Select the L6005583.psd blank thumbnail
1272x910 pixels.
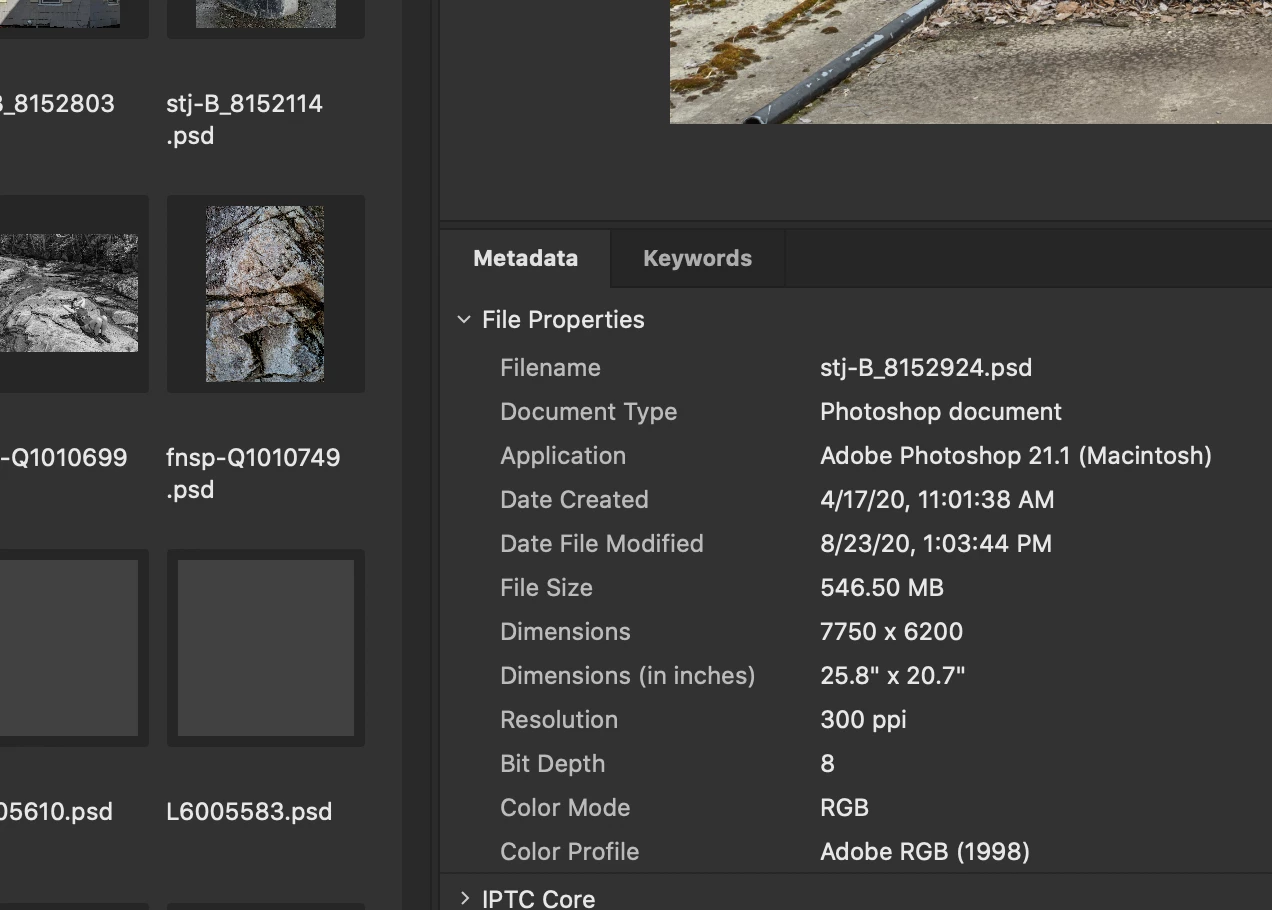coord(265,648)
